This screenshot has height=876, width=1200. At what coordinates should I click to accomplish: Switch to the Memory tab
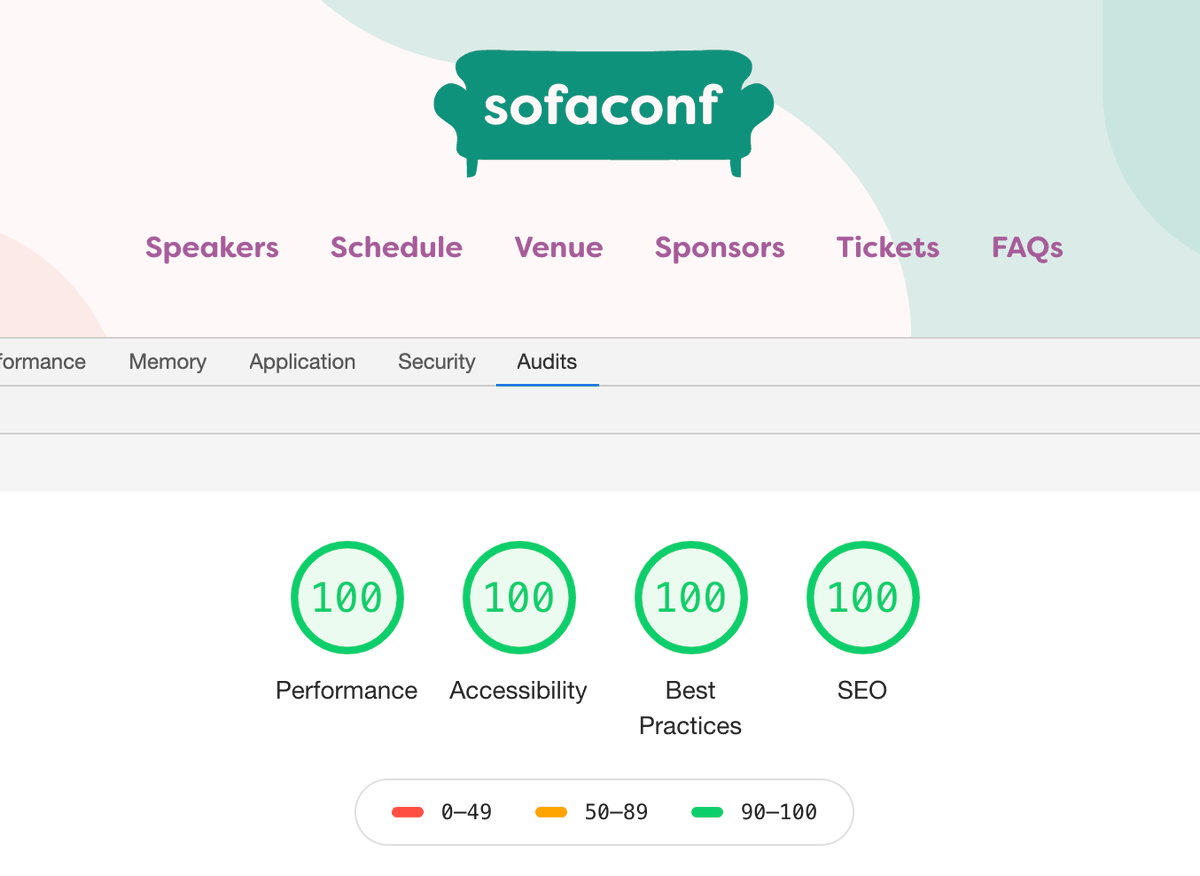167,362
